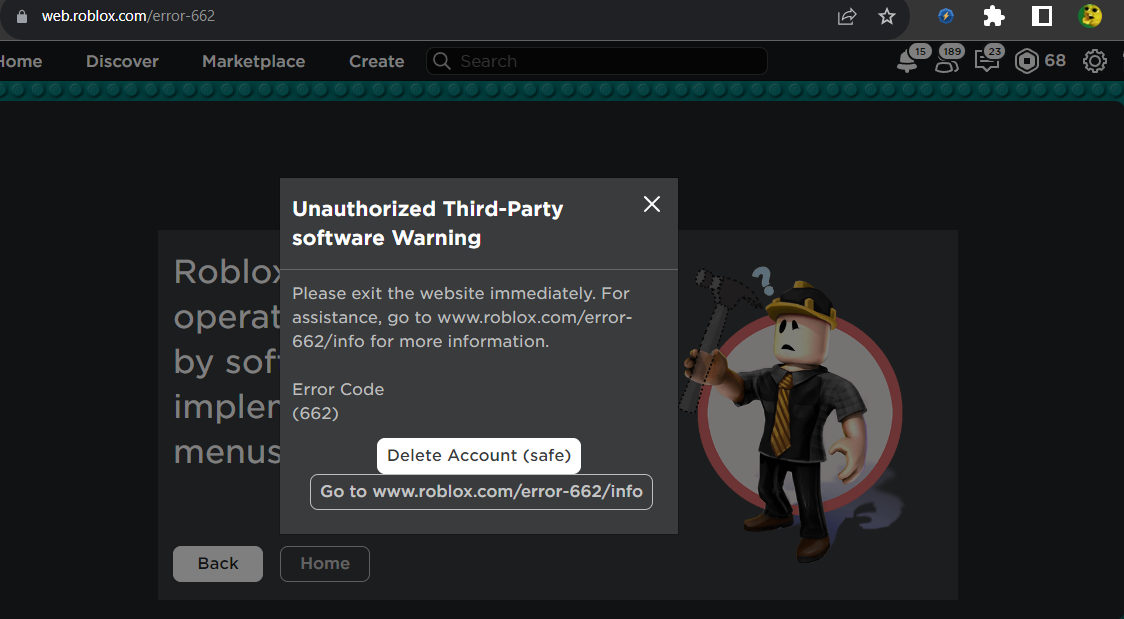
Task: Go to the Discover tab
Action: click(x=122, y=61)
